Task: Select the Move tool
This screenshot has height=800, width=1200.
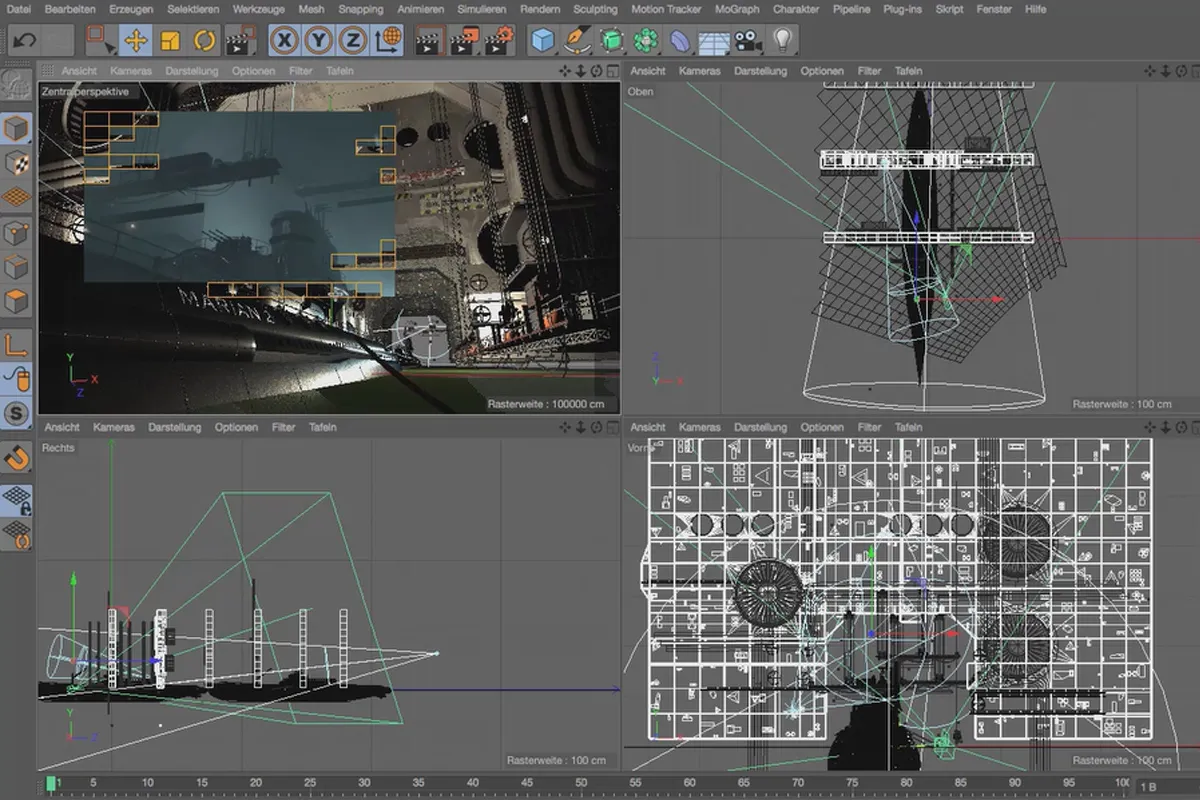Action: click(136, 40)
